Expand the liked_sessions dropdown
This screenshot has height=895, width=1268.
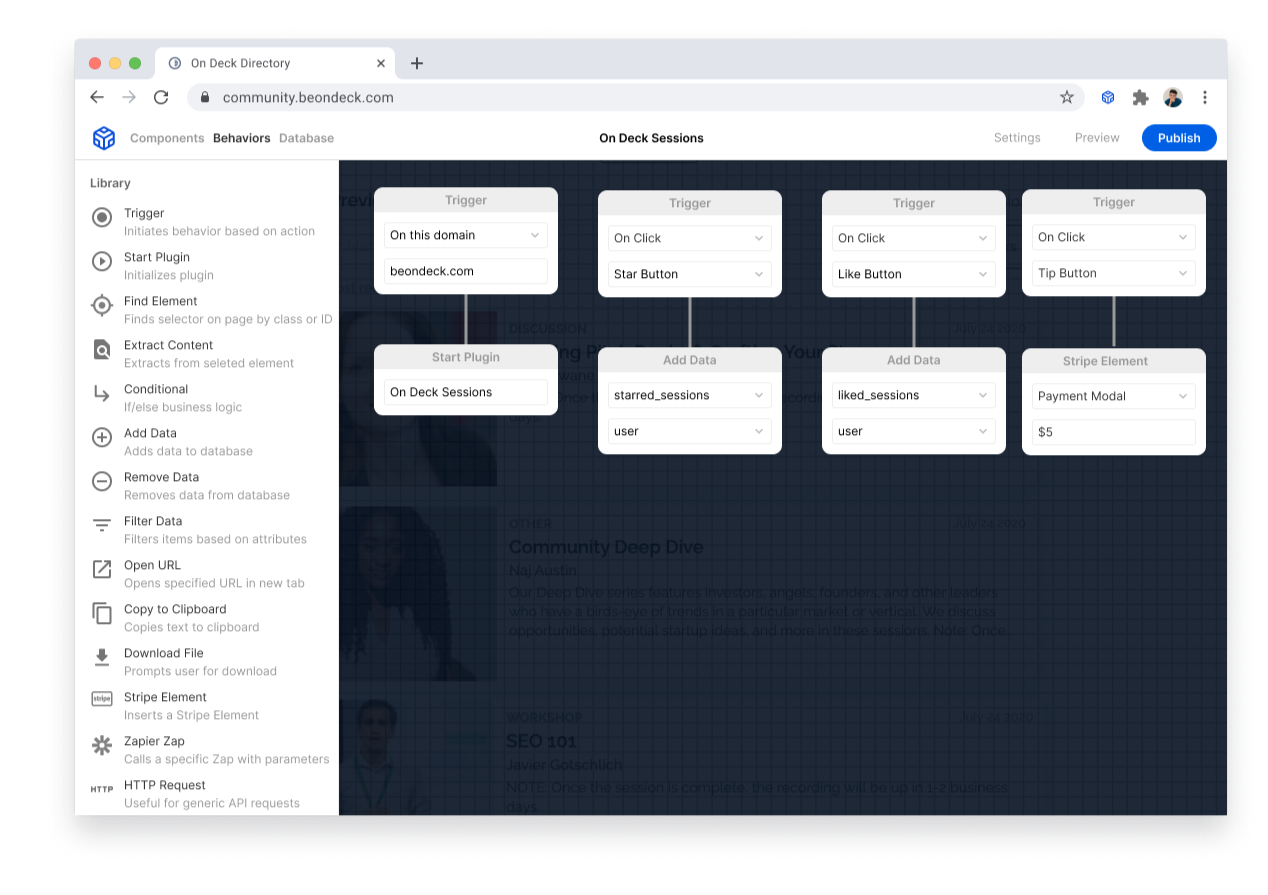[x=913, y=395]
